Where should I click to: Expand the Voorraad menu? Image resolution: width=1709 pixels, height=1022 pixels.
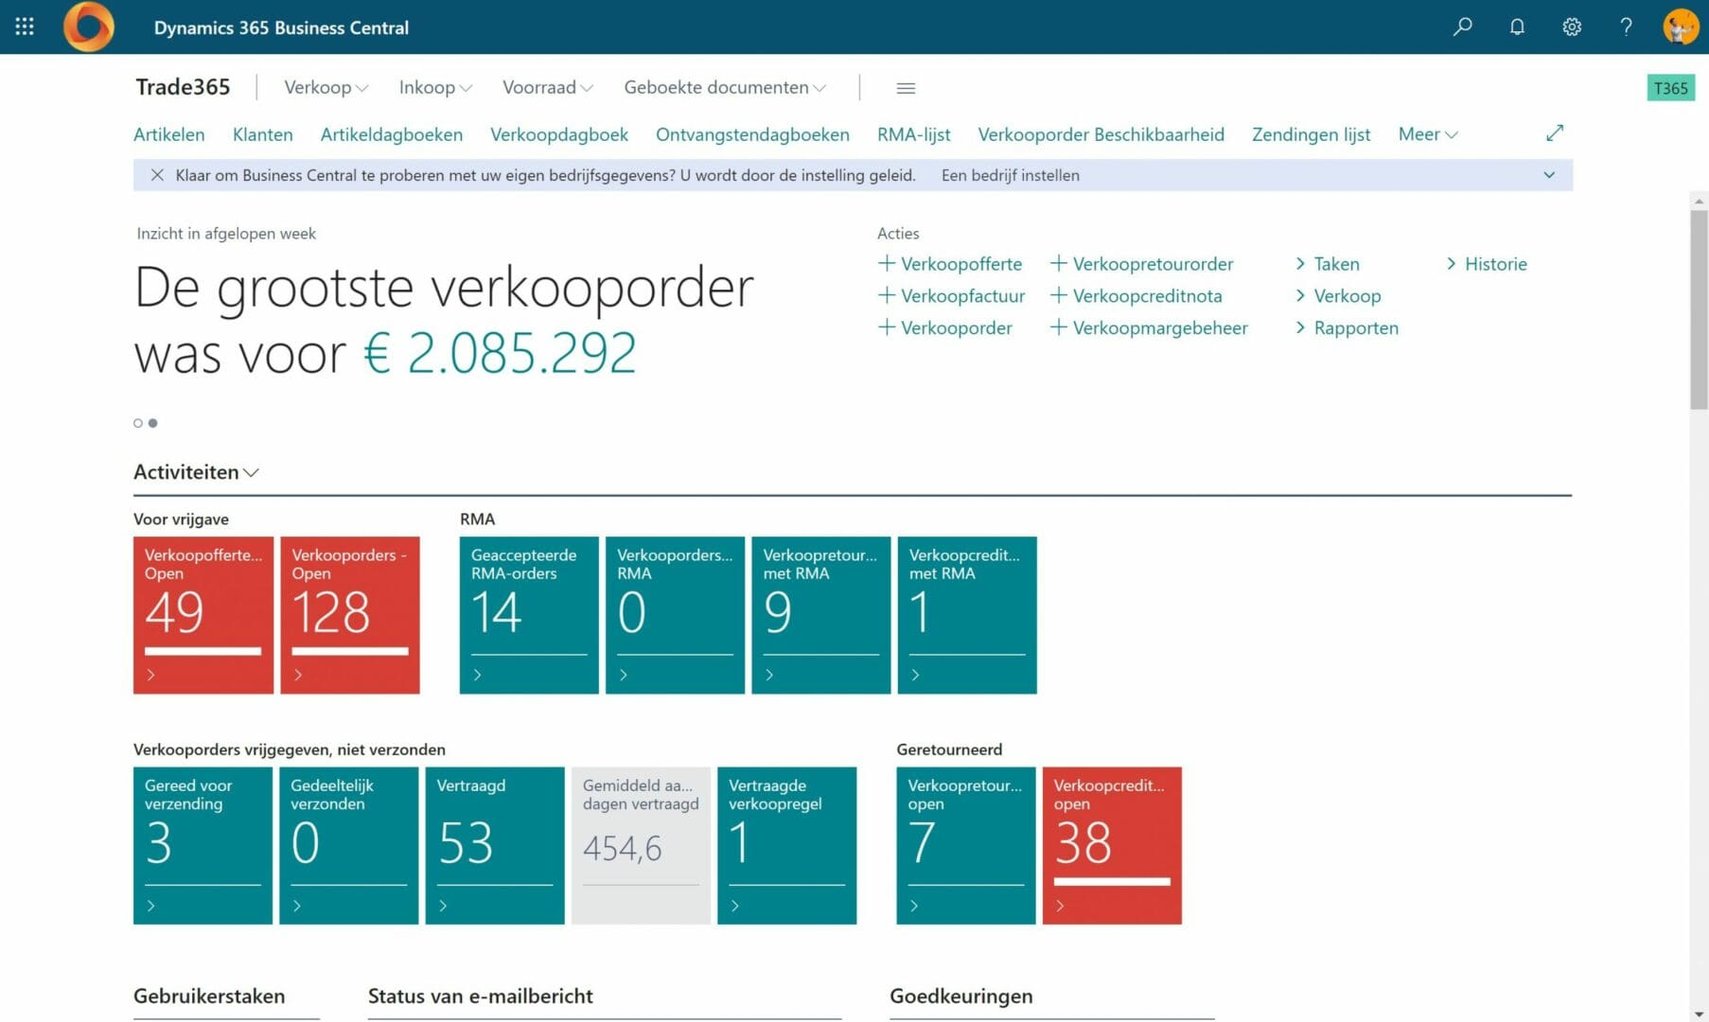coord(548,87)
